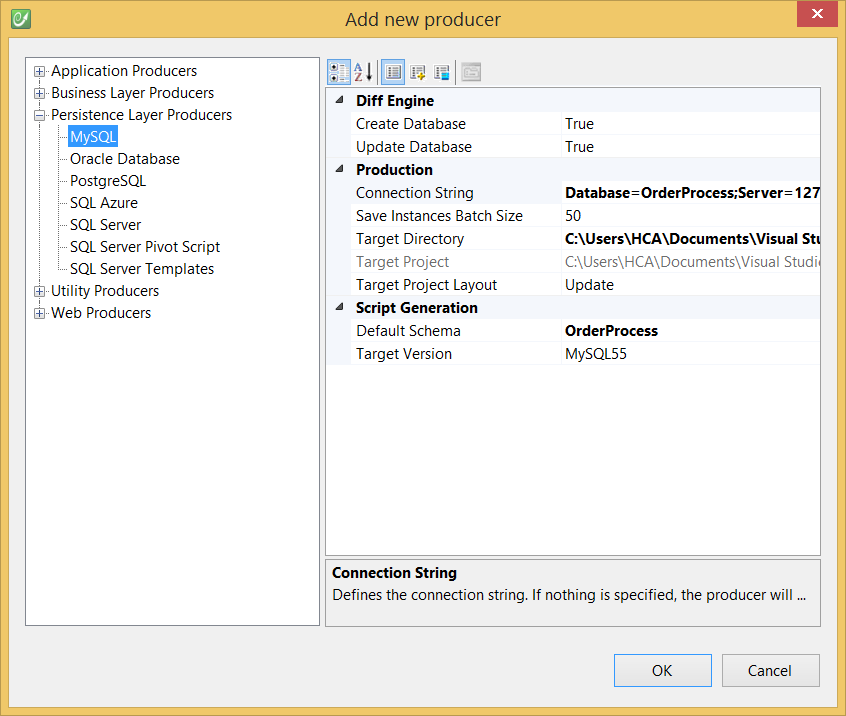Select SQL Server in the producer tree
This screenshot has width=846, height=716.
[105, 225]
